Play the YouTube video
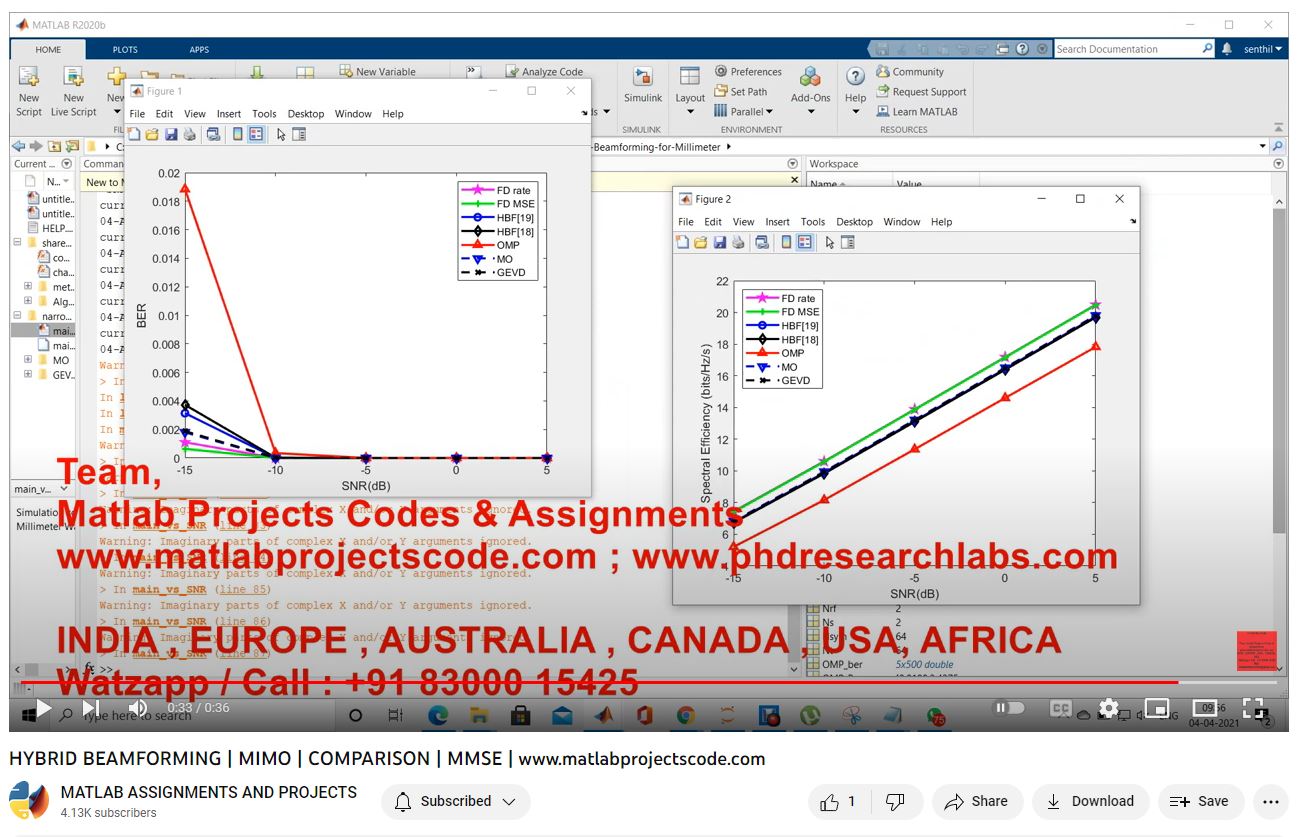 (43, 708)
